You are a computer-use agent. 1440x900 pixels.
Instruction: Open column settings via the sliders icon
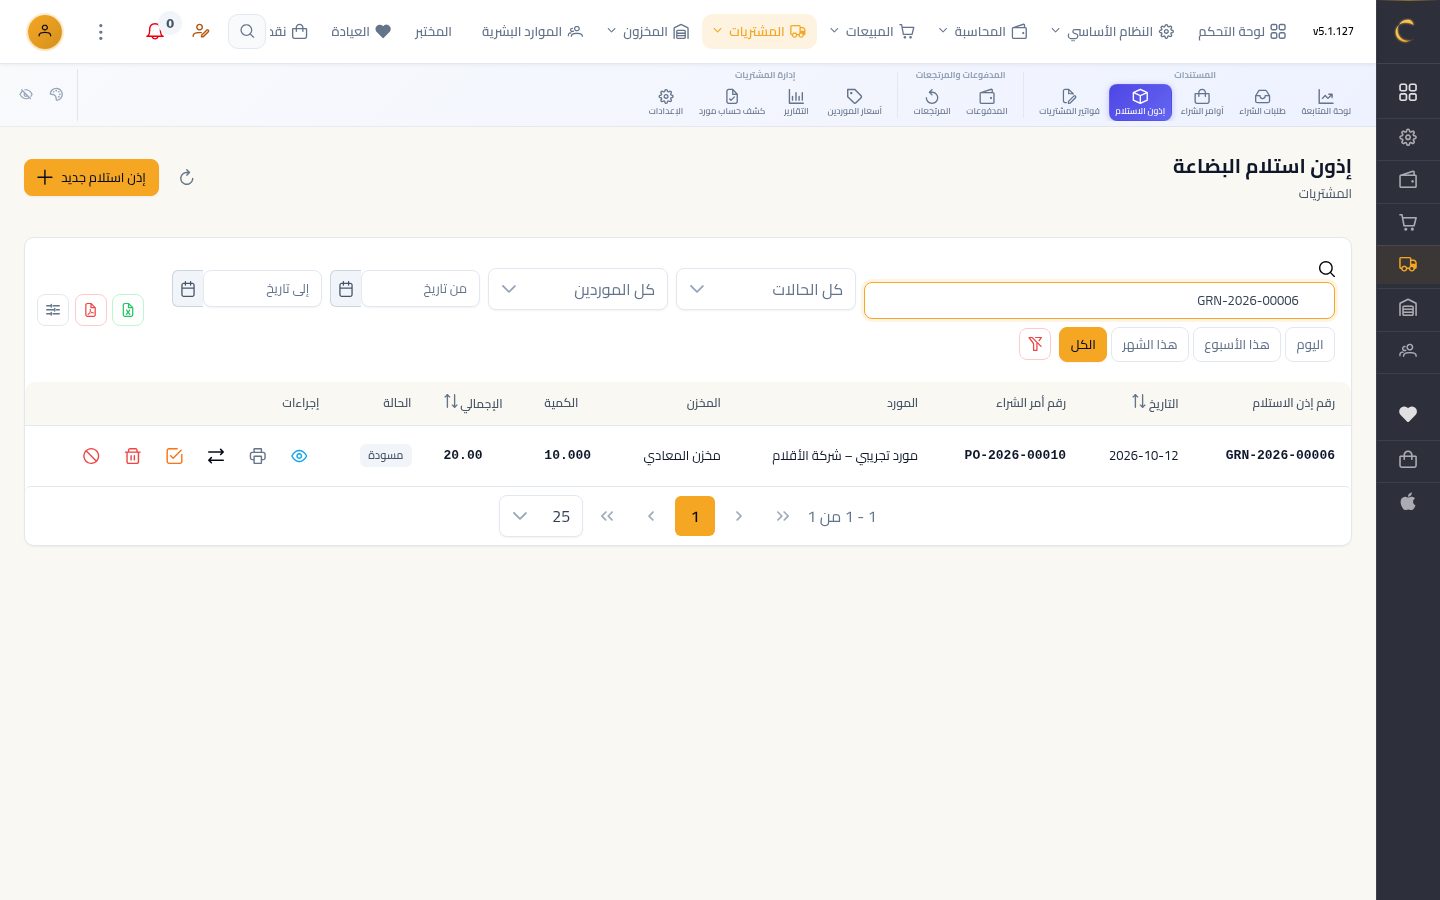click(53, 310)
